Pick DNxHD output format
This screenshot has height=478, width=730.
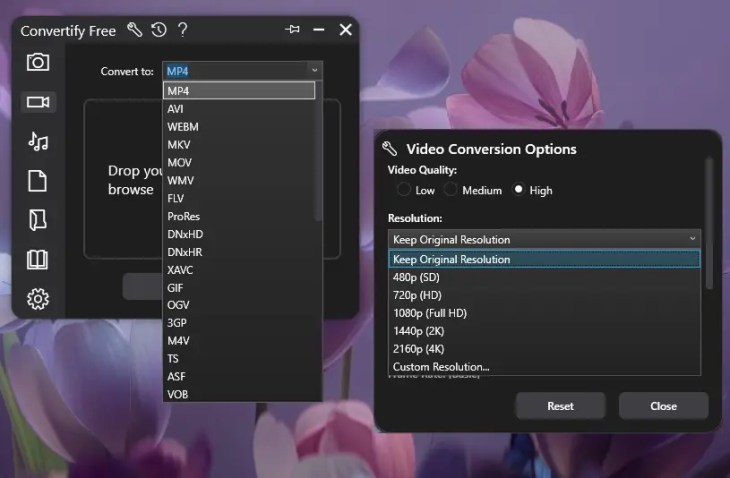click(239, 234)
